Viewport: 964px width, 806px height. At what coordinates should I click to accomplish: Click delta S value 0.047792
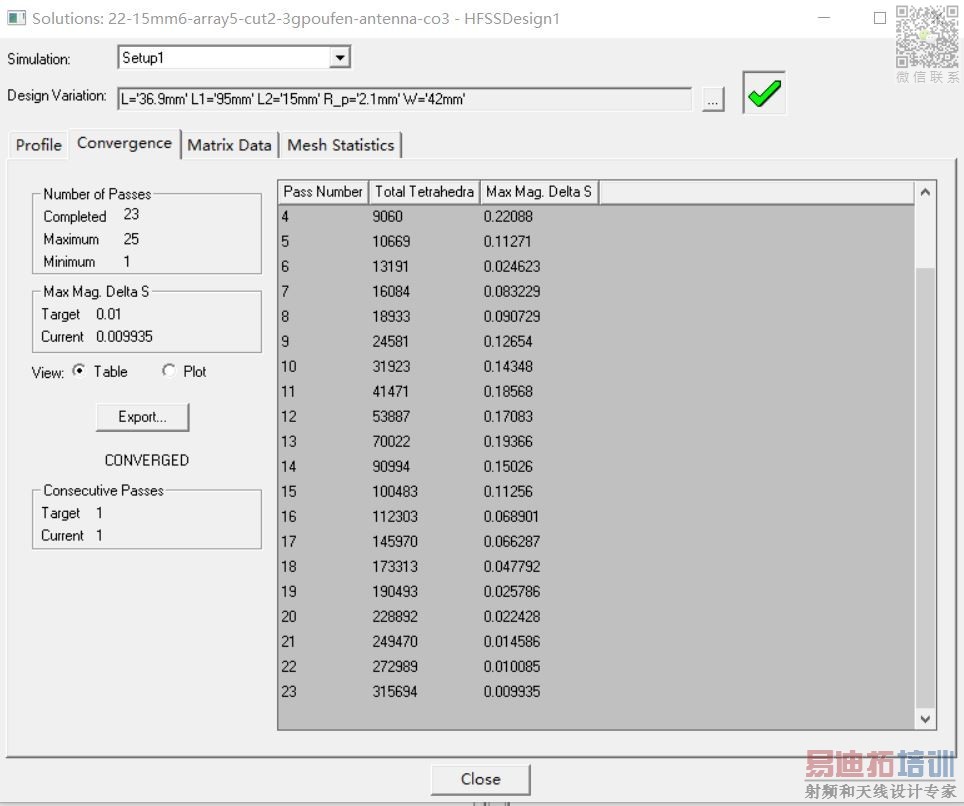coord(512,566)
